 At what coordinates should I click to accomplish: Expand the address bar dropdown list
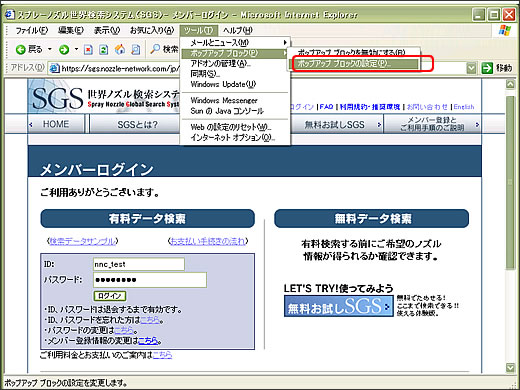click(x=471, y=68)
